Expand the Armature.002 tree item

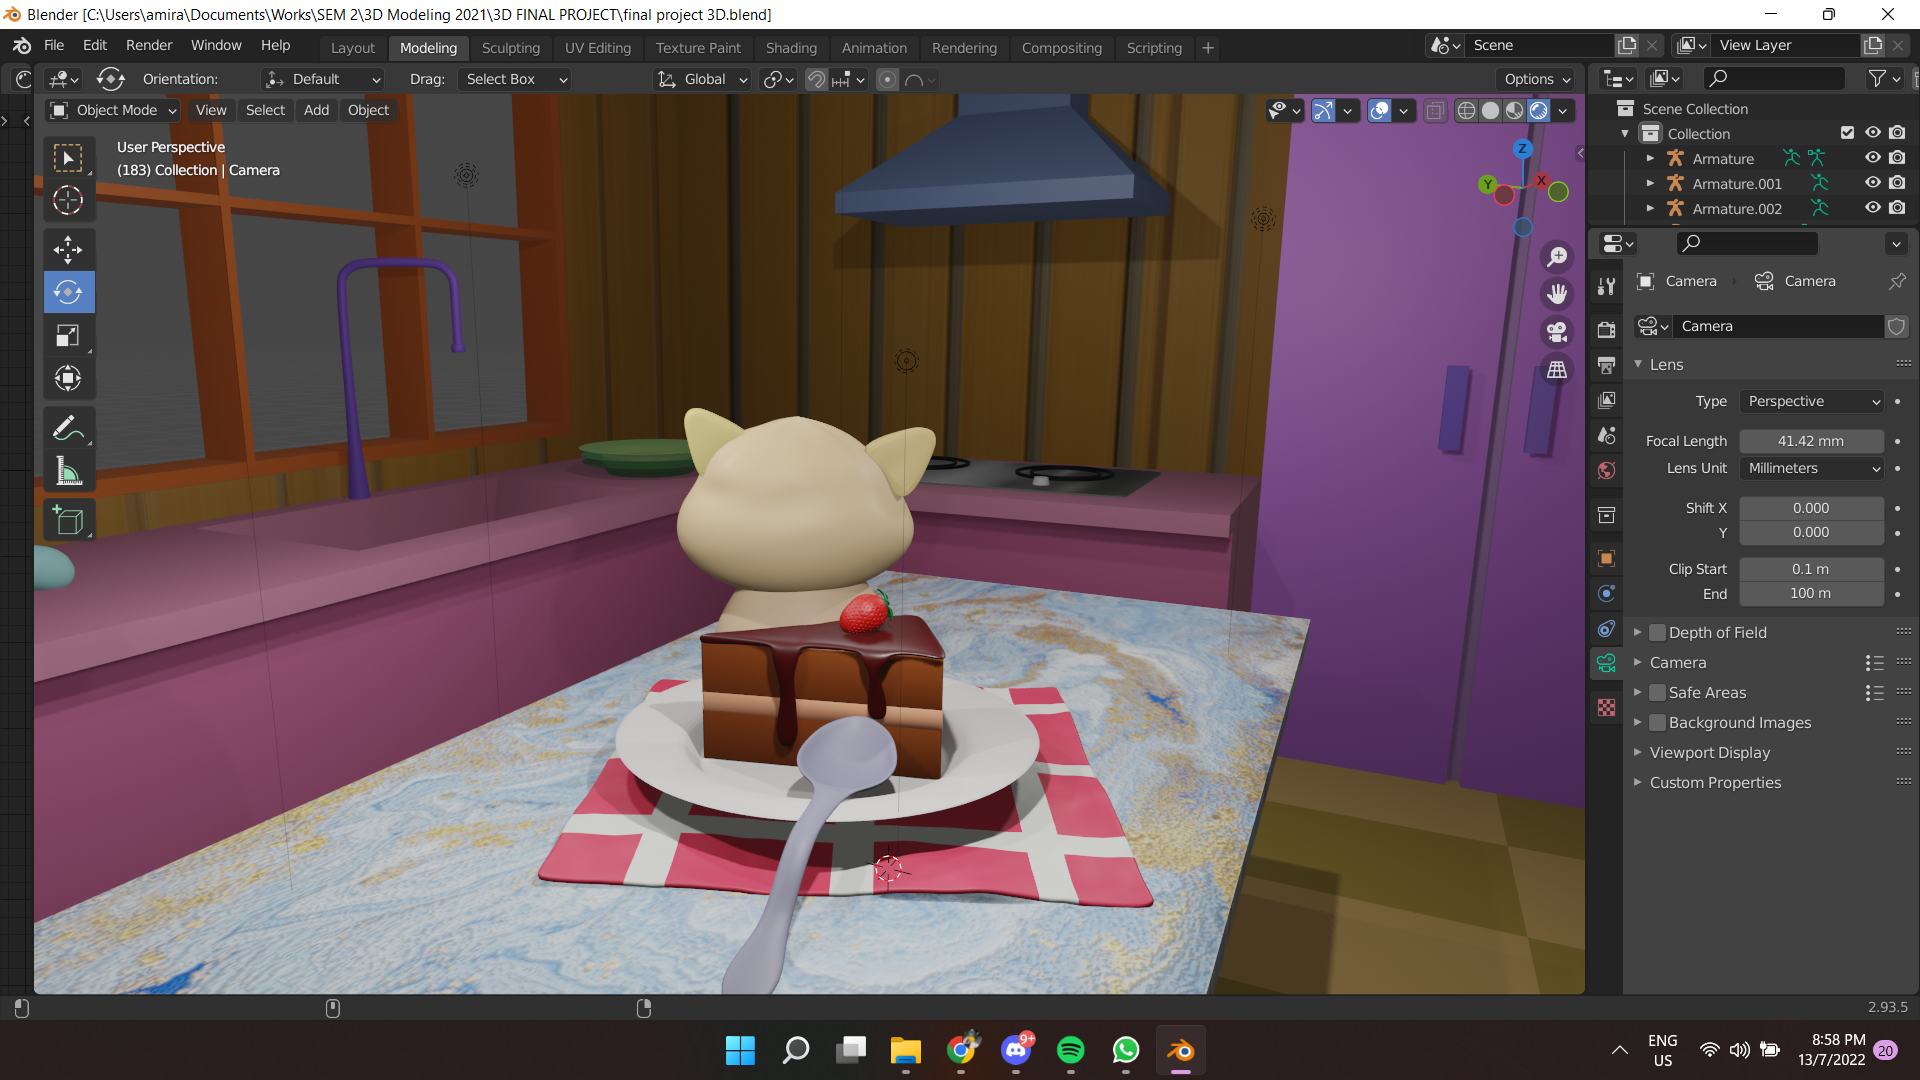[1650, 208]
